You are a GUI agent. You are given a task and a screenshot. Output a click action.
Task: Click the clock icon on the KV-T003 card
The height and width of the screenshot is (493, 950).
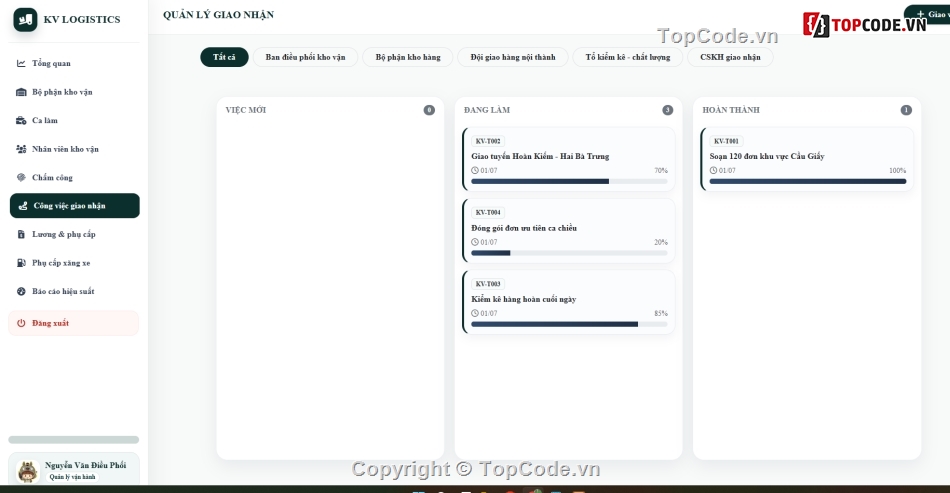[x=475, y=314]
